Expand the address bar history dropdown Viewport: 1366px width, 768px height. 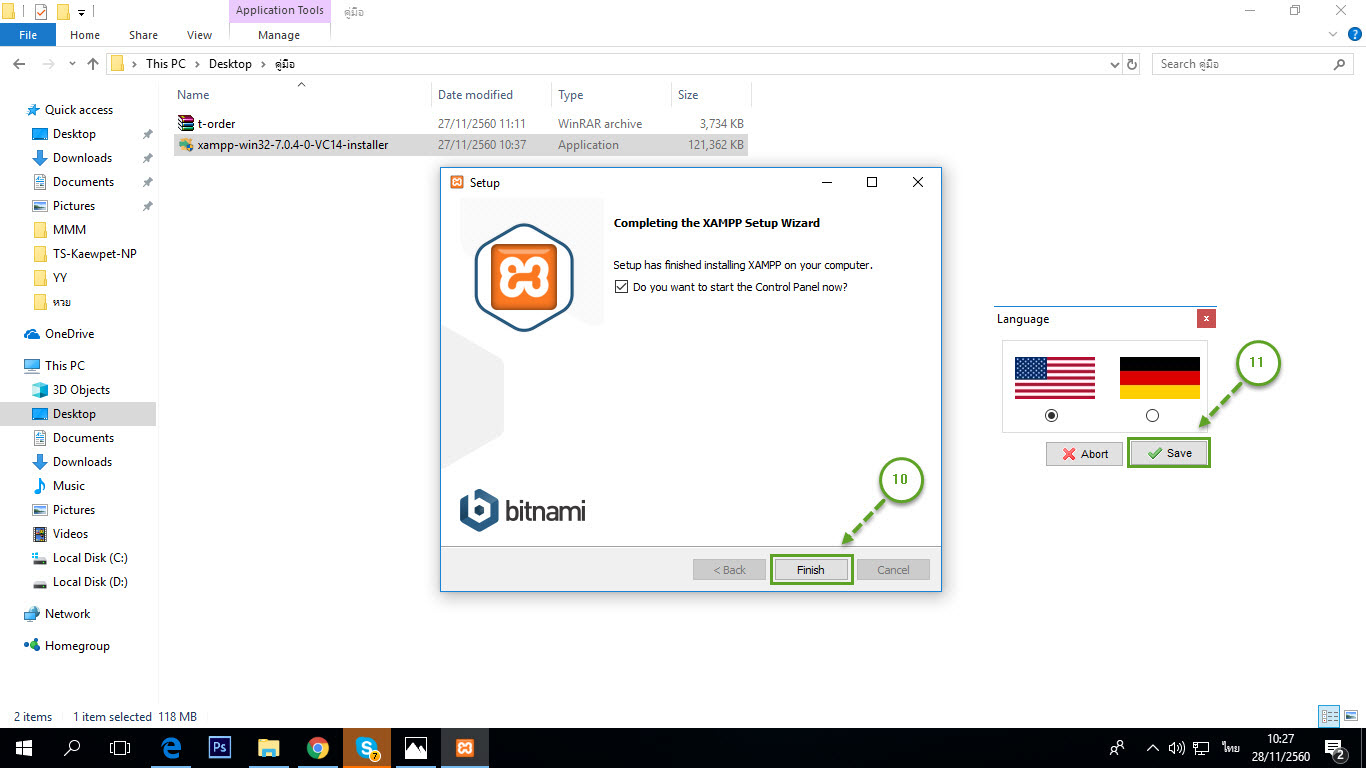pos(1115,64)
